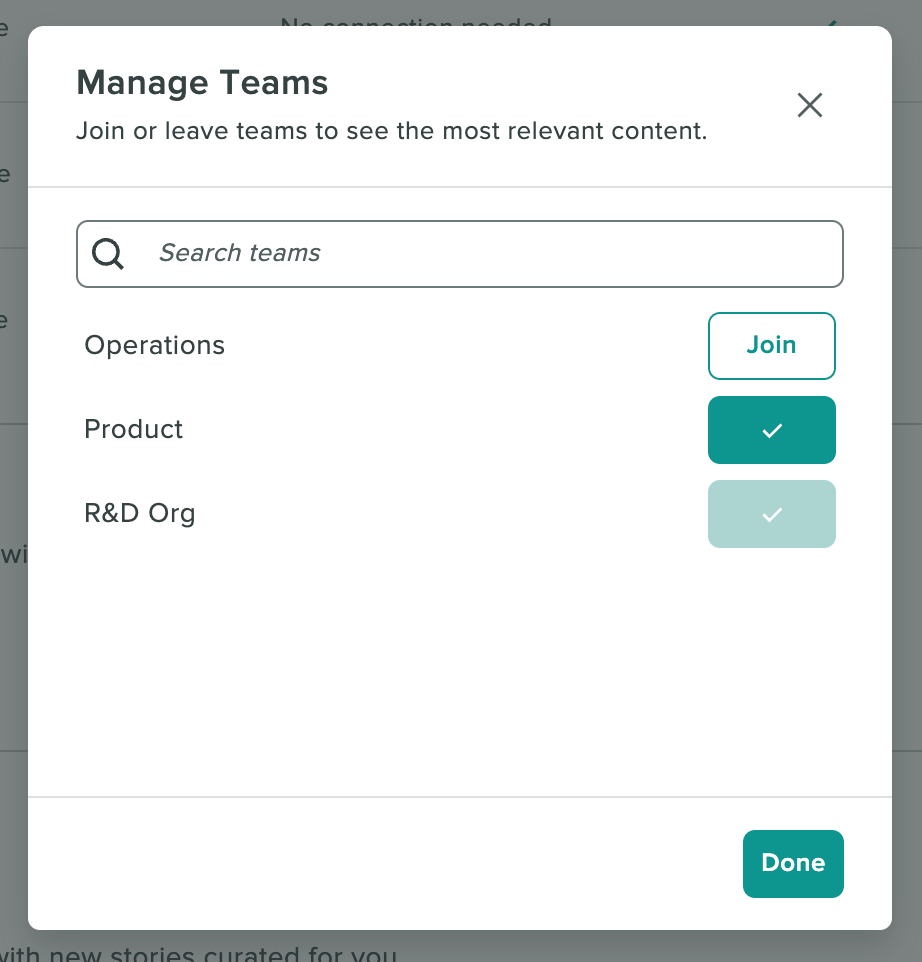The height and width of the screenshot is (962, 922).
Task: Select the R&D Org team label
Action: [139, 513]
